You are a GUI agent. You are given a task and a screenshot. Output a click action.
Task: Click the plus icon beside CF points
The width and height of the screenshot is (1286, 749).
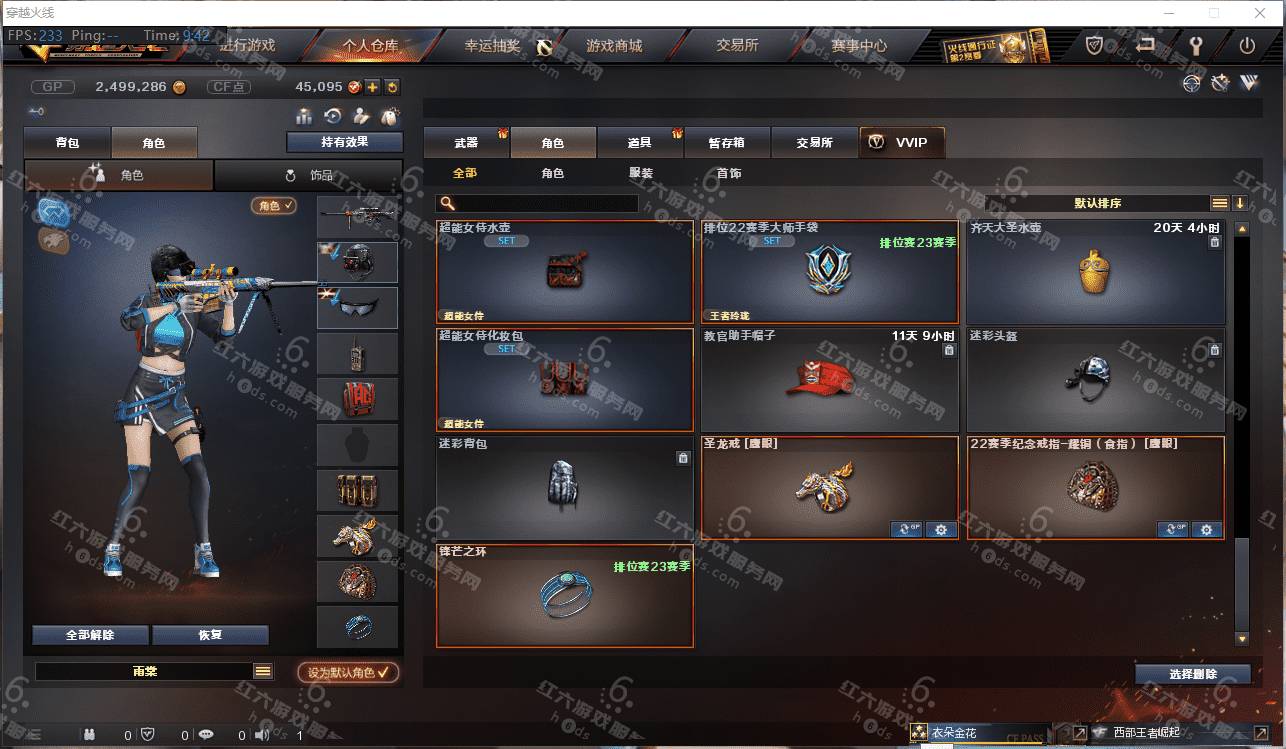click(x=372, y=87)
